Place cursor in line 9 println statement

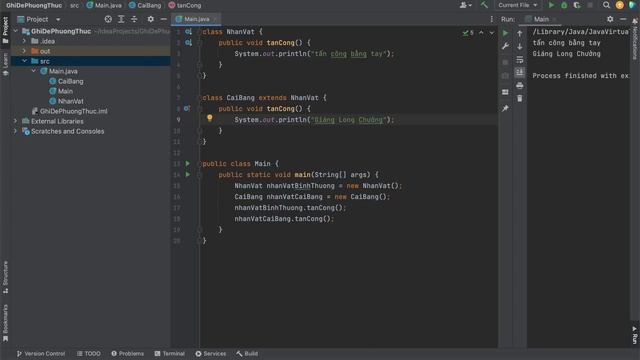pos(314,120)
